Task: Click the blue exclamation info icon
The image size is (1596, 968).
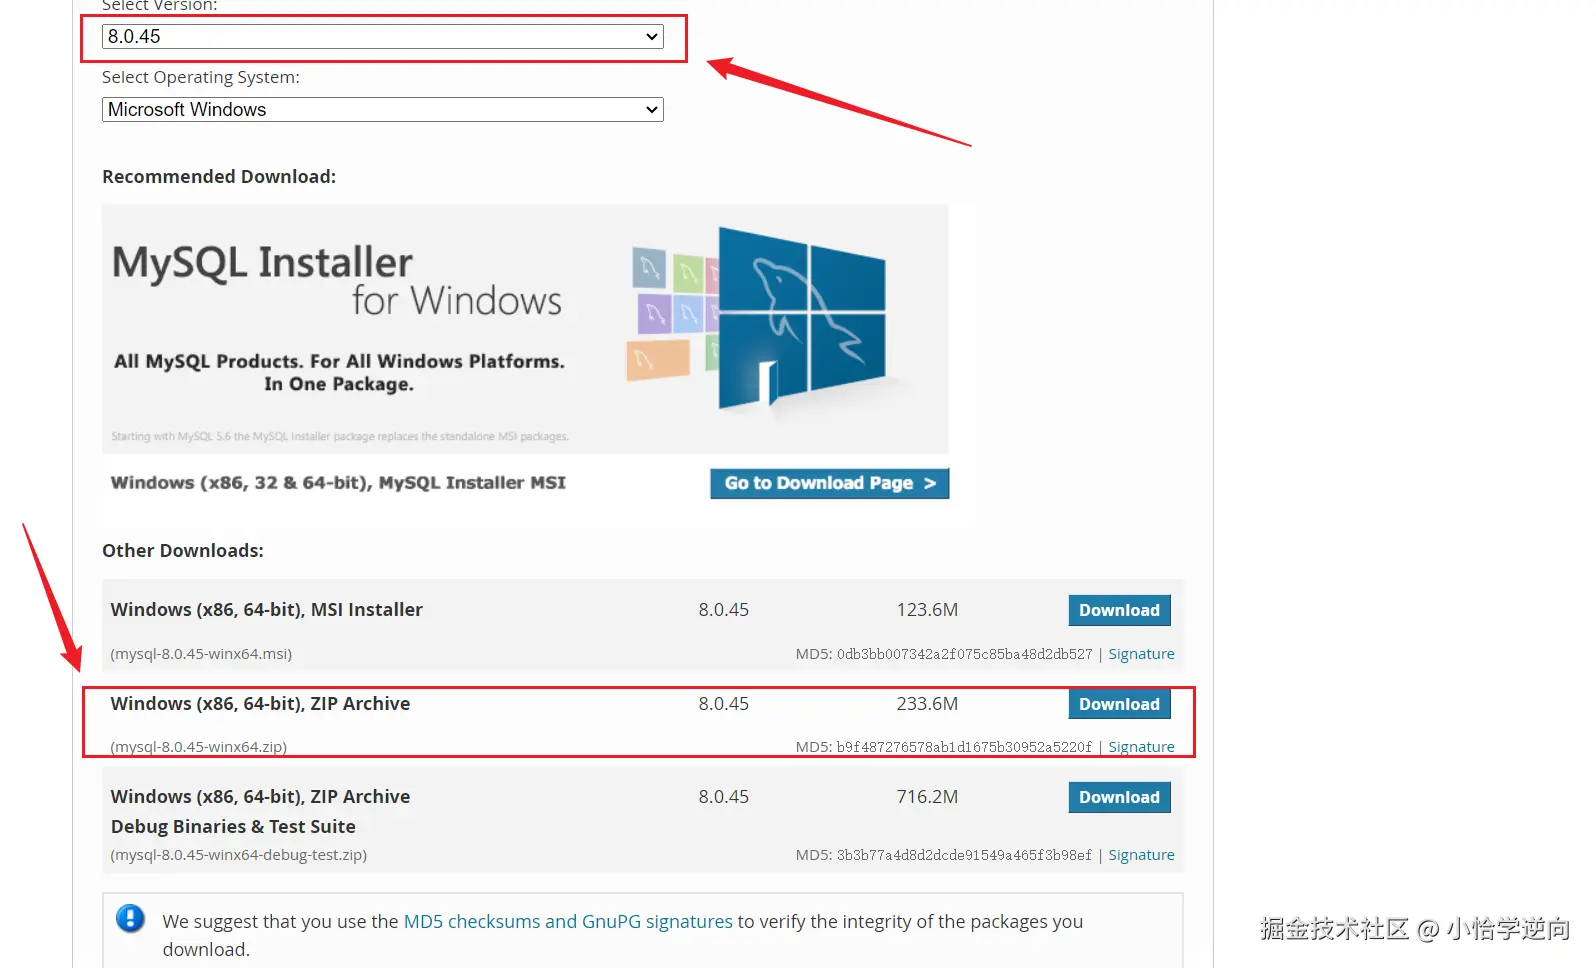Action: pos(130,918)
